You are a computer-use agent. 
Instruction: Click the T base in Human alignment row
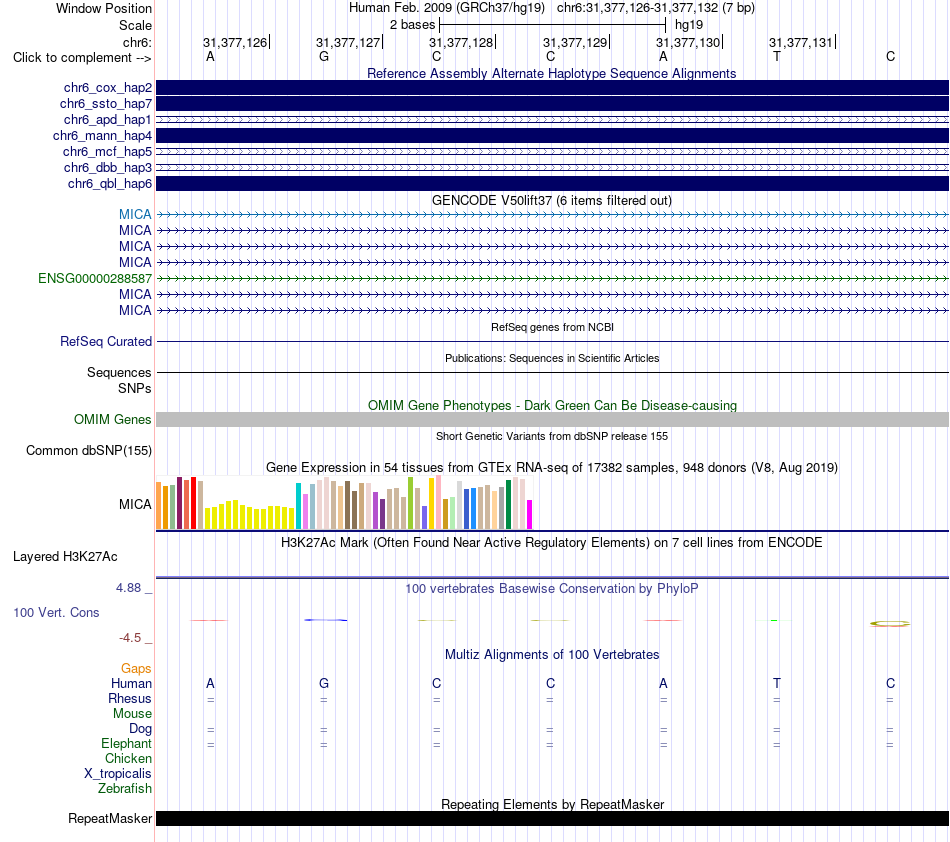coord(777,683)
